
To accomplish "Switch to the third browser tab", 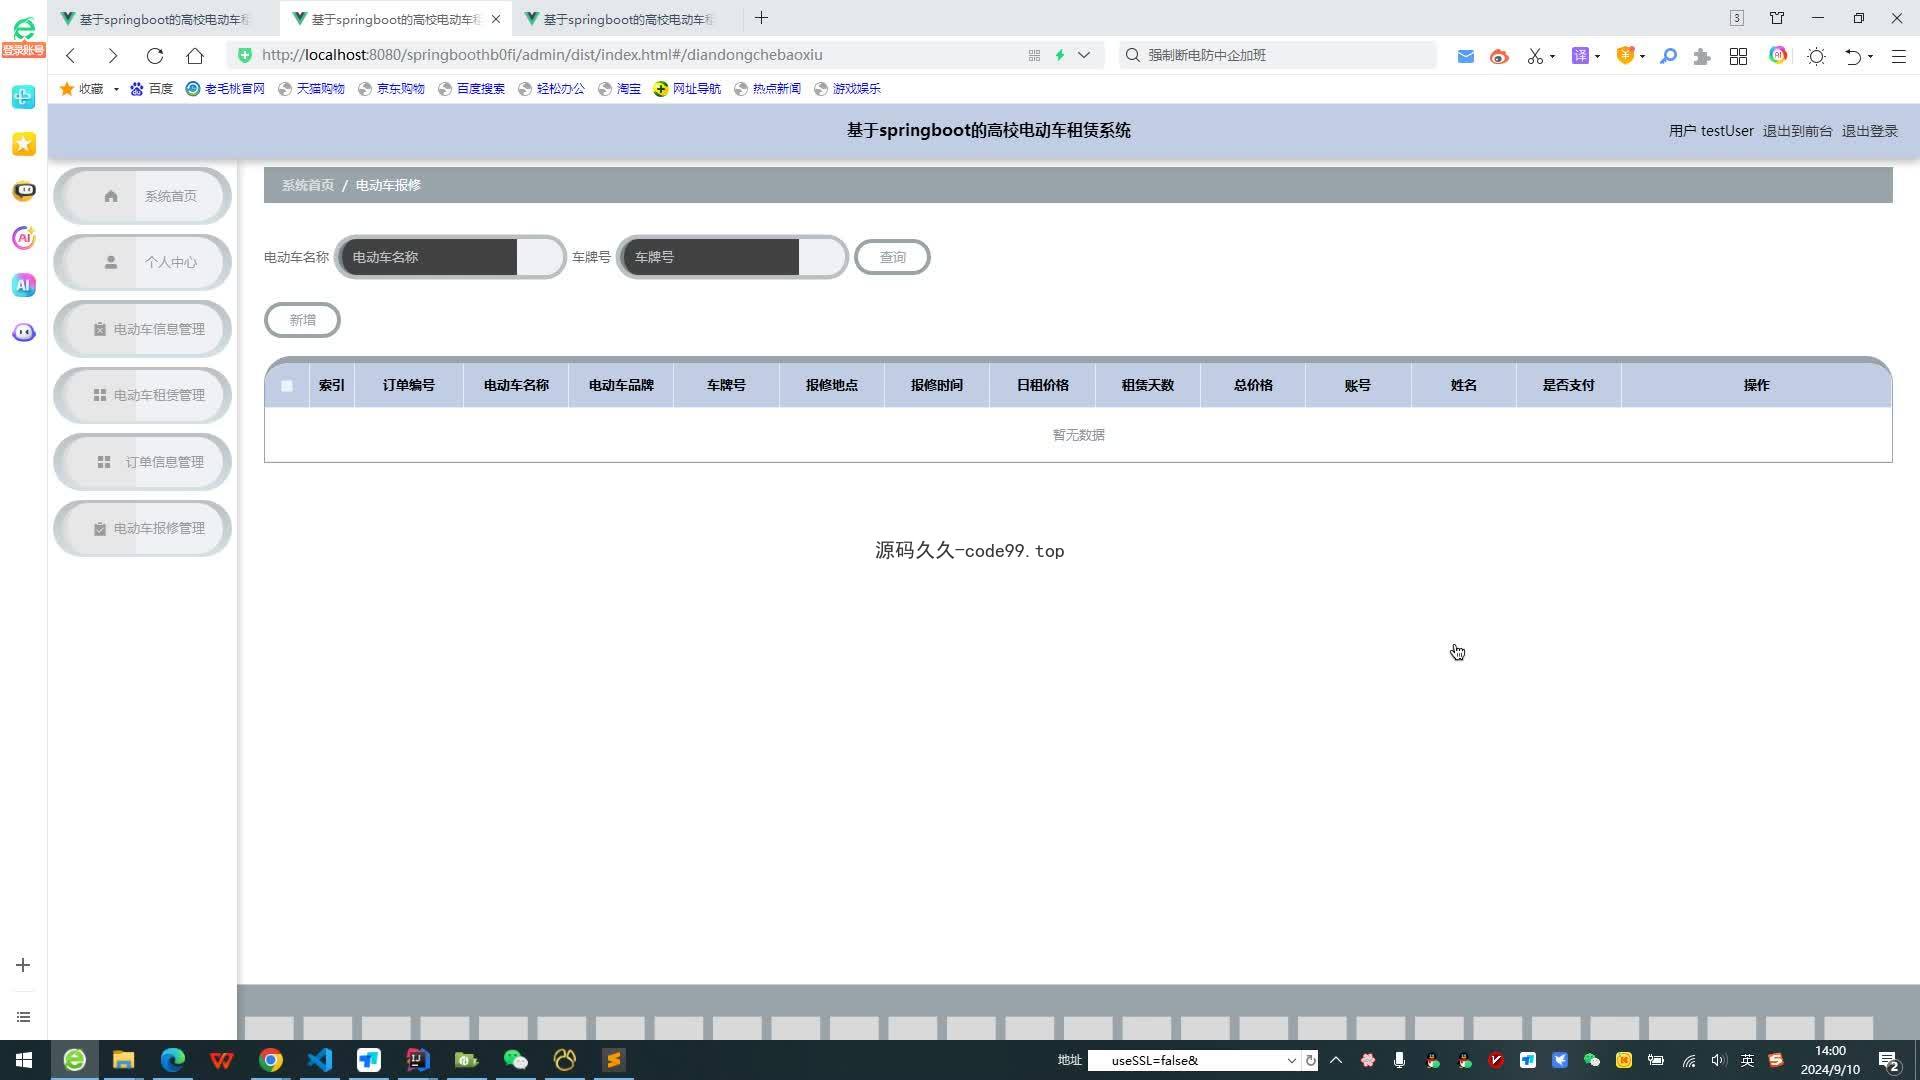I will pos(628,19).
